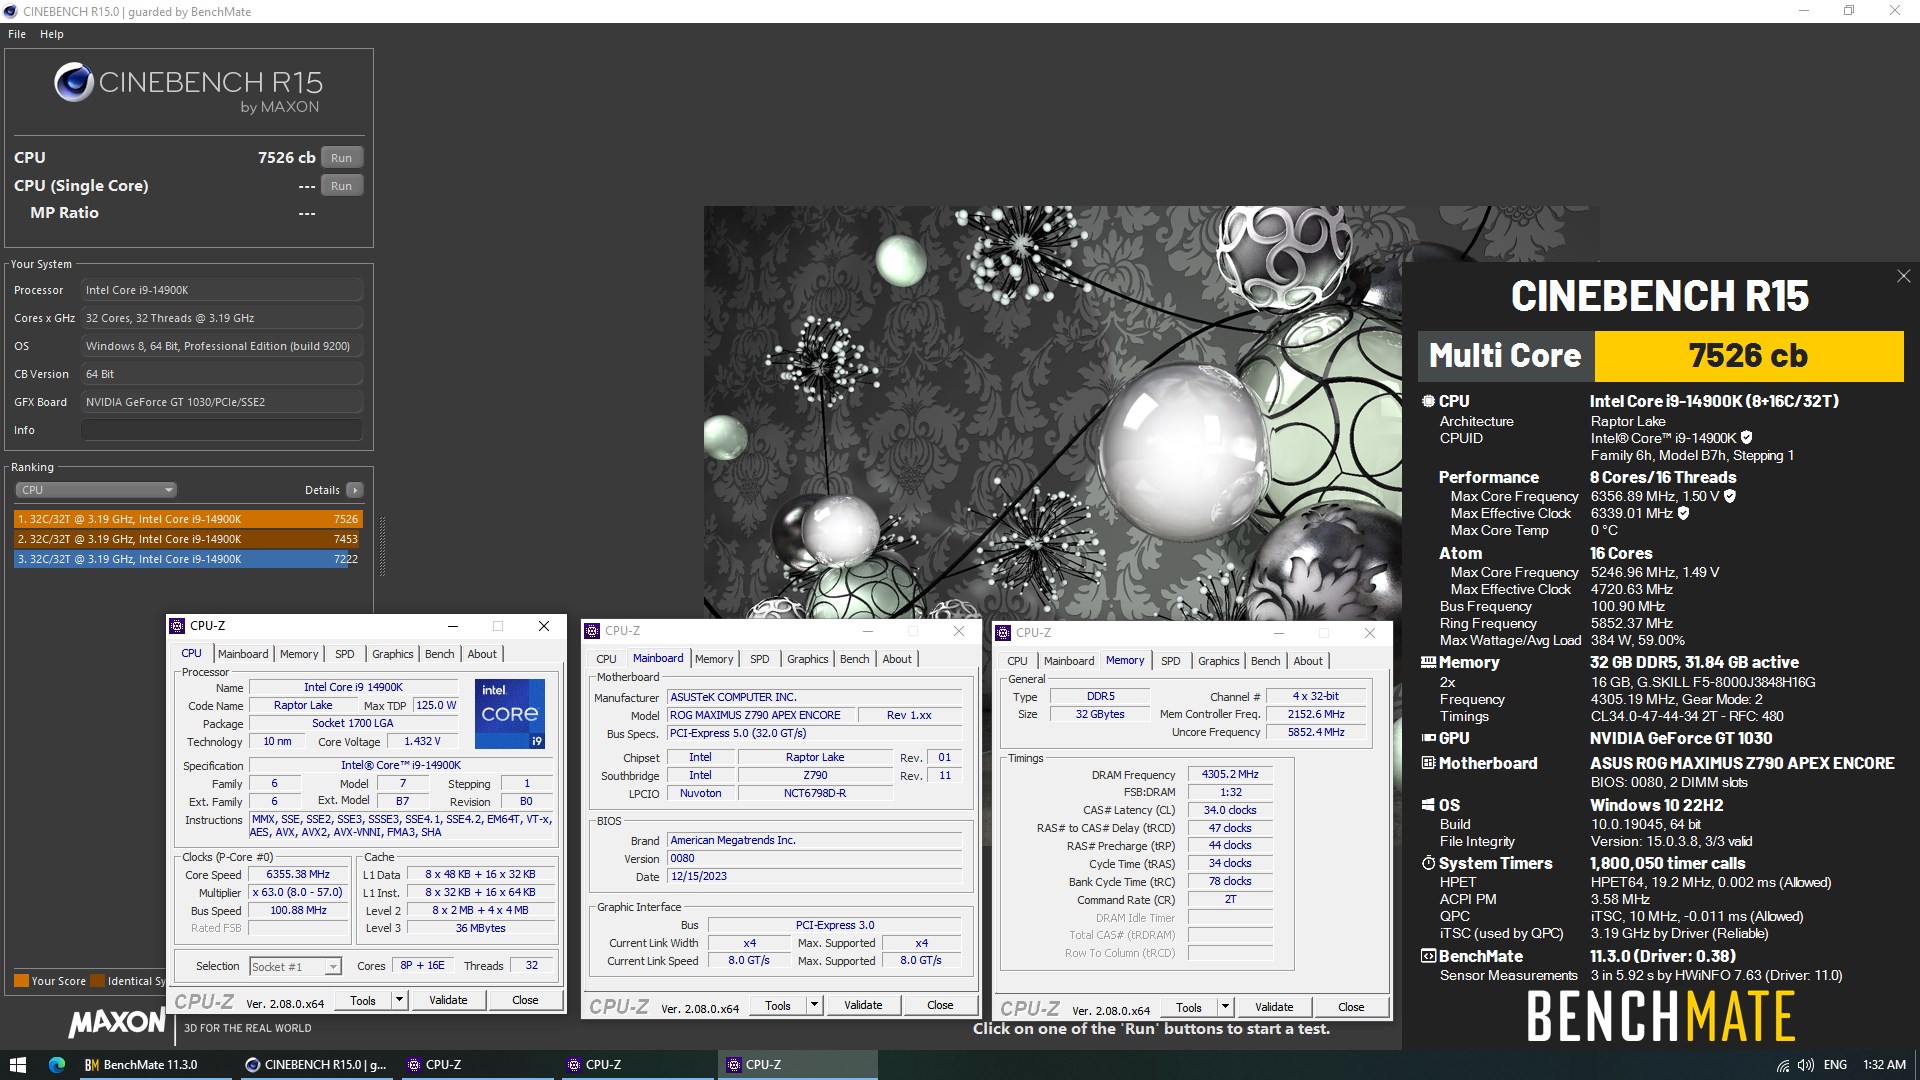Expand Tools arrow in CPU-Z Memory window
This screenshot has height=1080, width=1920.
tap(1225, 1007)
